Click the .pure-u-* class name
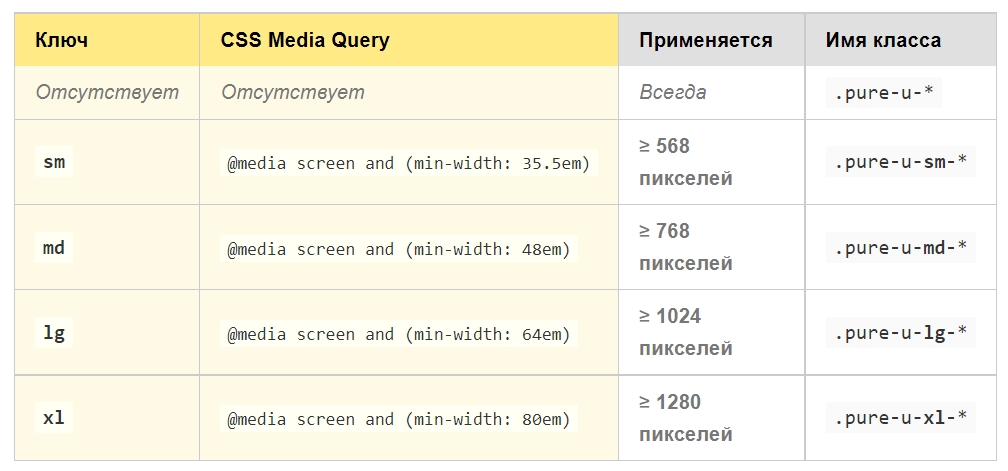Image resolution: width=1008 pixels, height=471 pixels. pos(884,94)
